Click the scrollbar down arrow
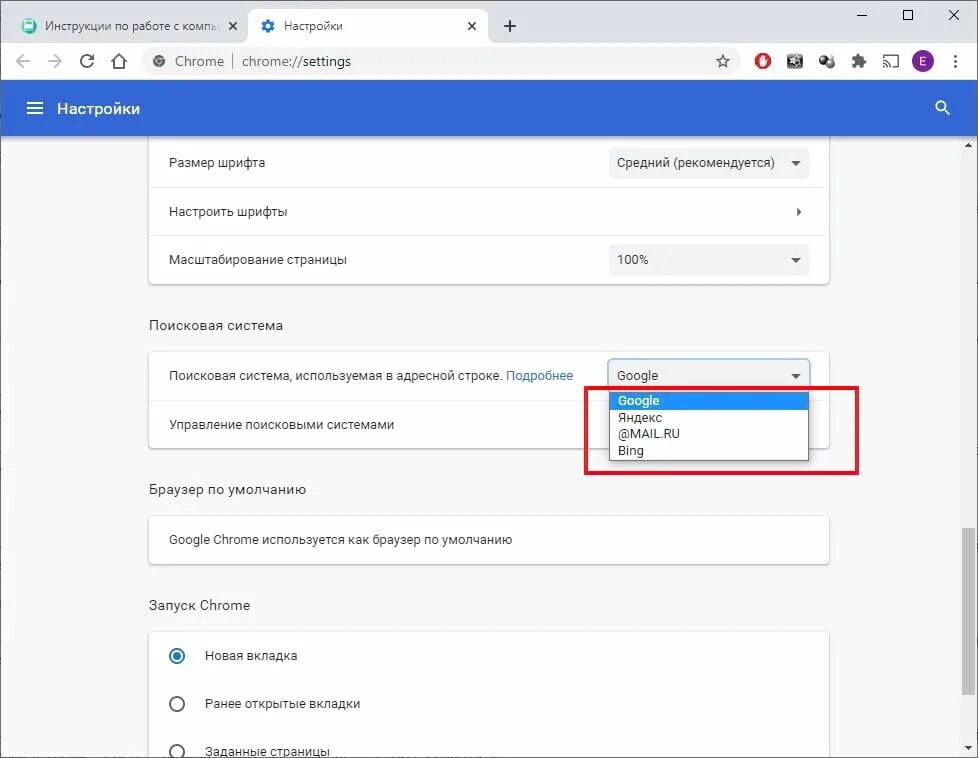The width and height of the screenshot is (978, 758). (968, 747)
